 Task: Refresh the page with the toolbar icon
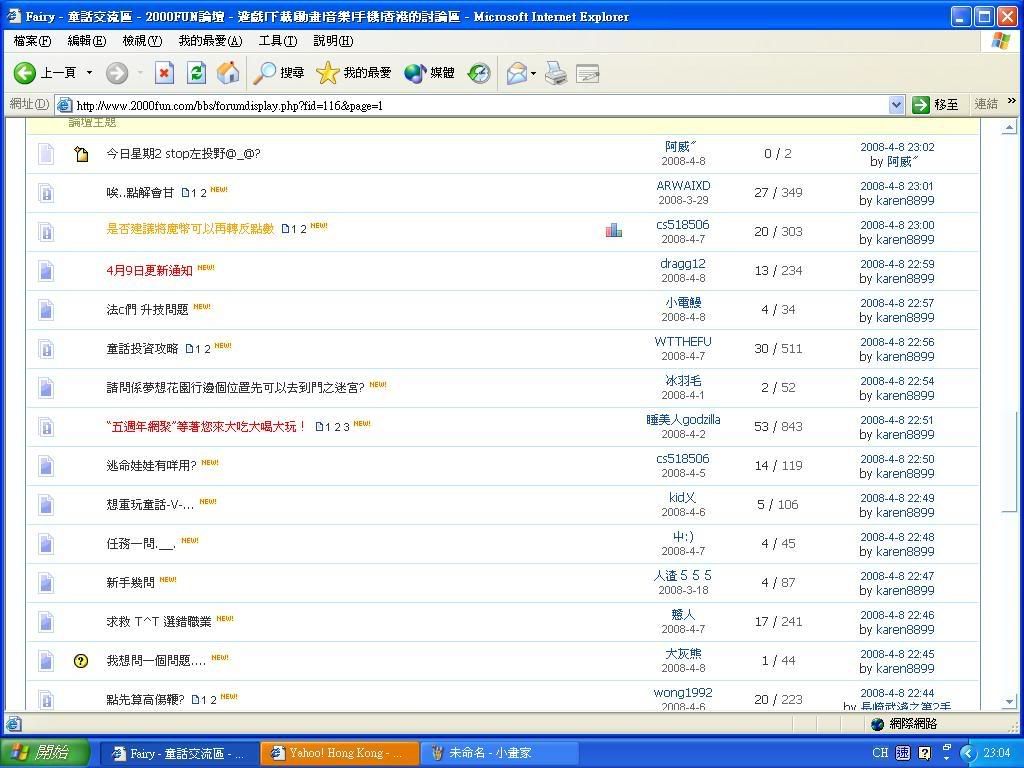196,73
